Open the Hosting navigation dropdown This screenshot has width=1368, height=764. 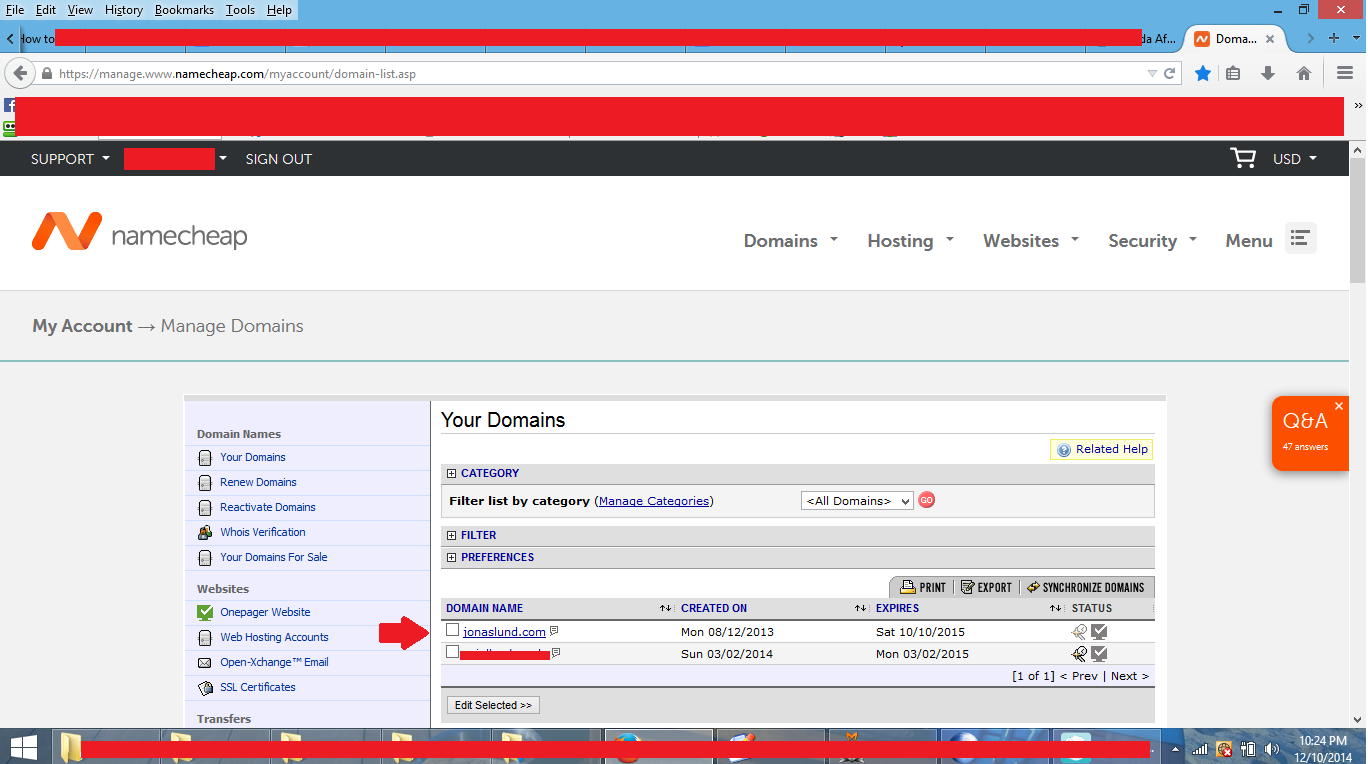[x=911, y=240]
